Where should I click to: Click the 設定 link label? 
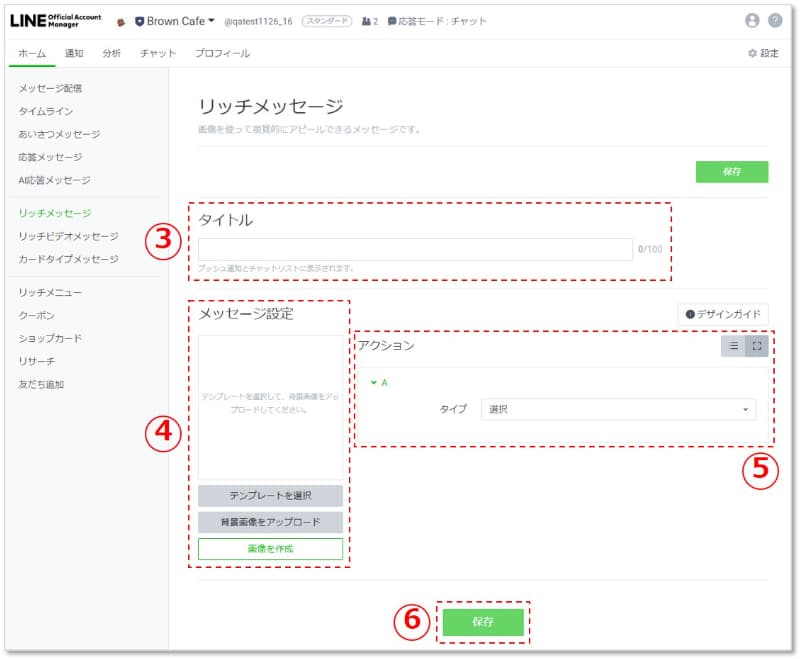tap(769, 53)
